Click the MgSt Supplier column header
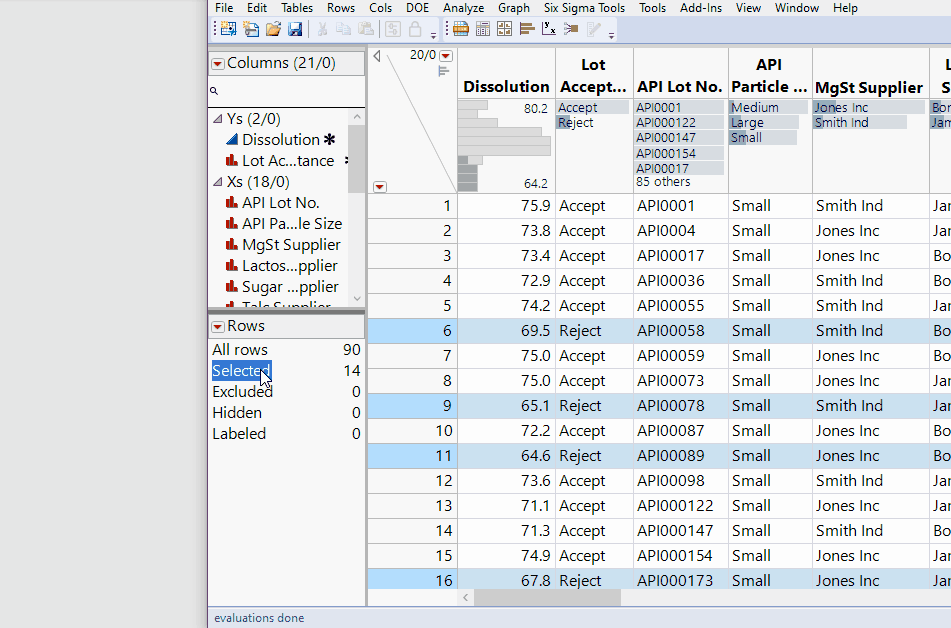The image size is (951, 628). coord(869,87)
